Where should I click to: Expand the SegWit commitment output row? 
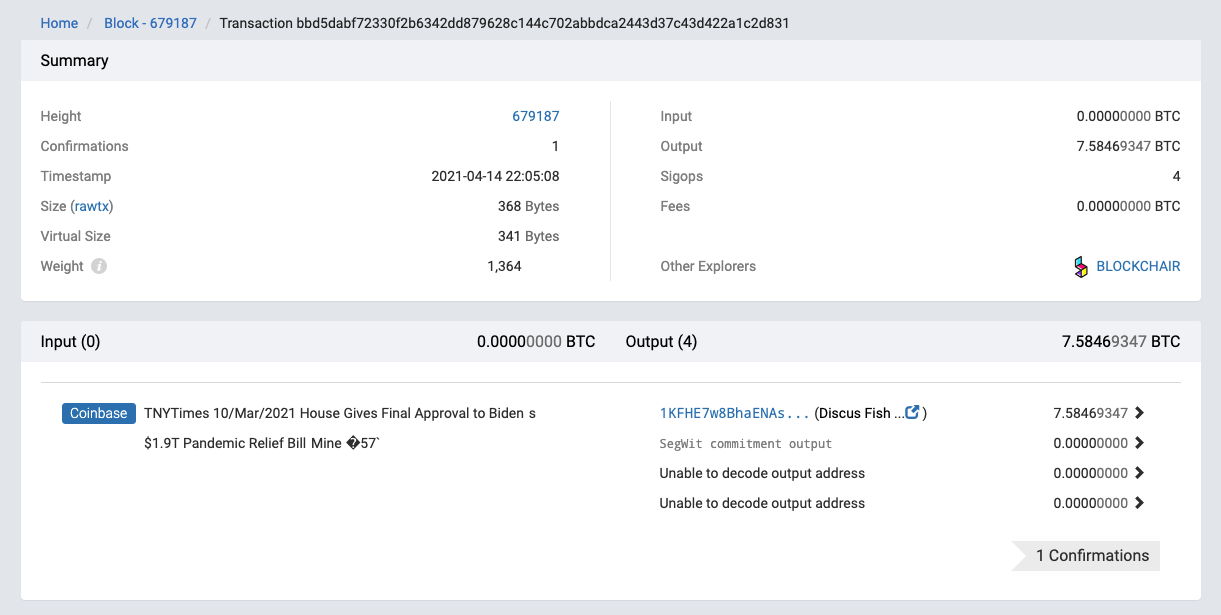(x=1140, y=443)
